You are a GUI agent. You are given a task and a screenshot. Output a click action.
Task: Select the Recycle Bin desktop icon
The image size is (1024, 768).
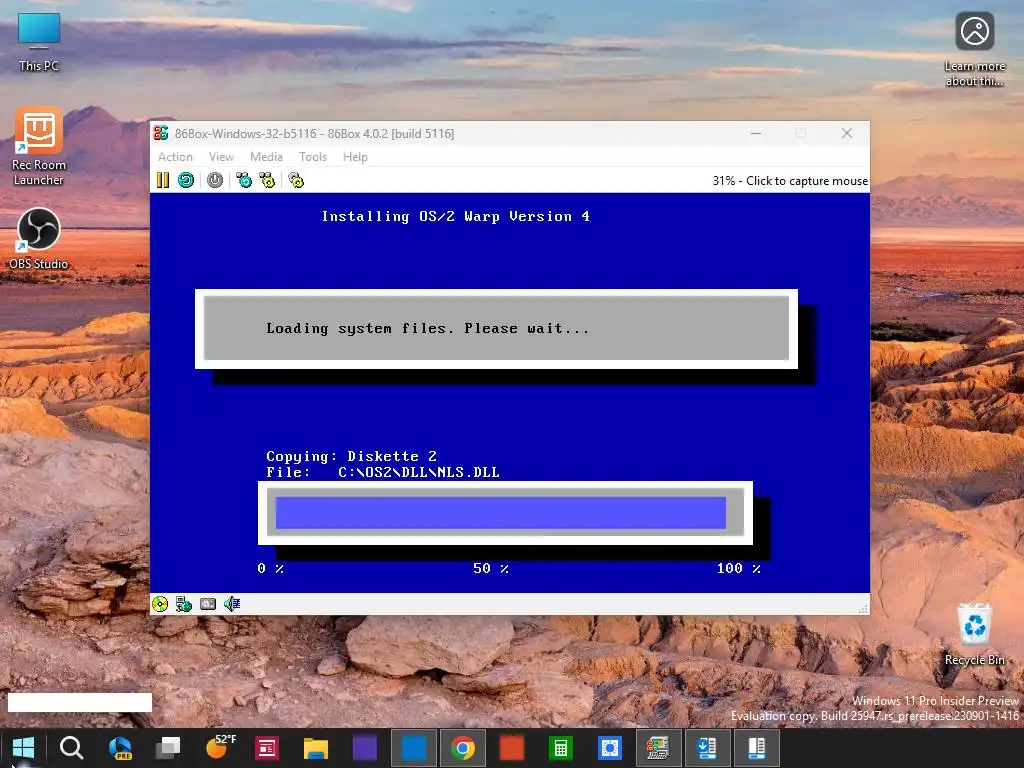974,635
